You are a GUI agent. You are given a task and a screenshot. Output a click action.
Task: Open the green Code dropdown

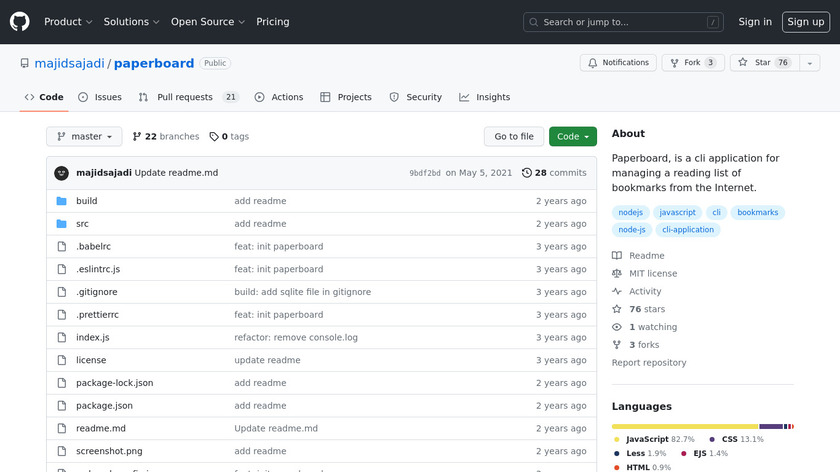click(572, 137)
